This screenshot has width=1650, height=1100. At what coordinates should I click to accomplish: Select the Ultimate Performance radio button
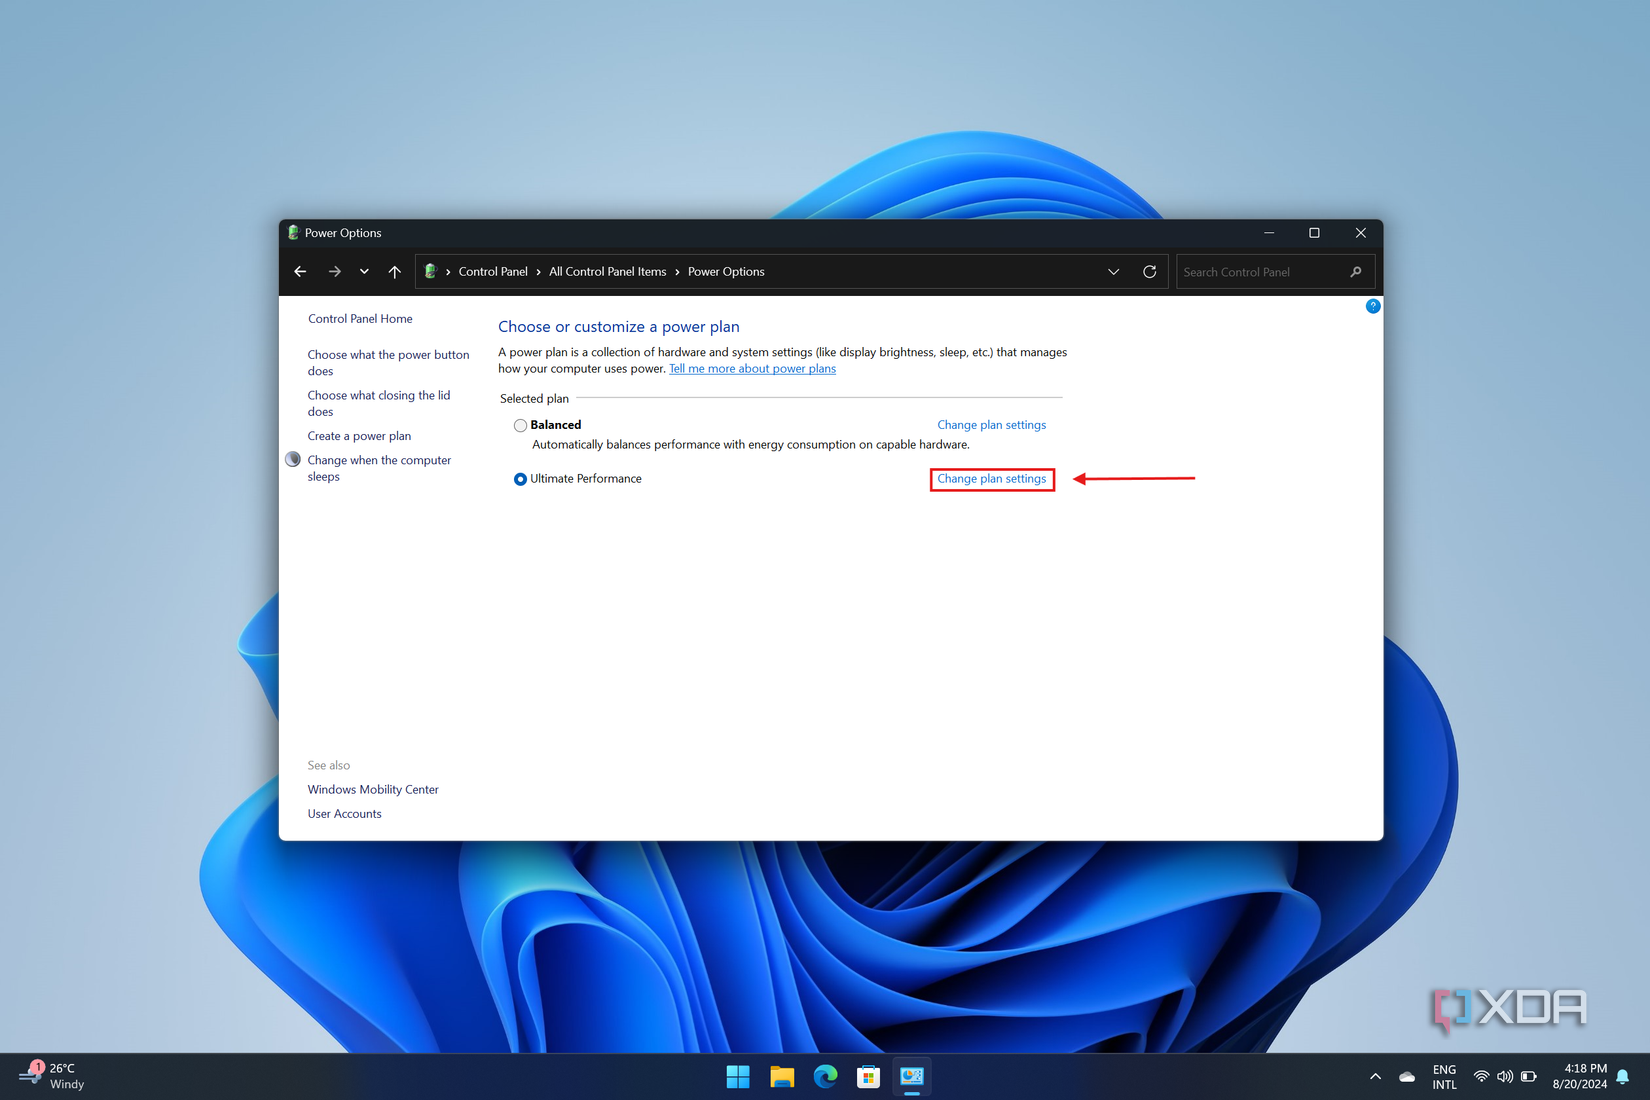pyautogui.click(x=520, y=479)
